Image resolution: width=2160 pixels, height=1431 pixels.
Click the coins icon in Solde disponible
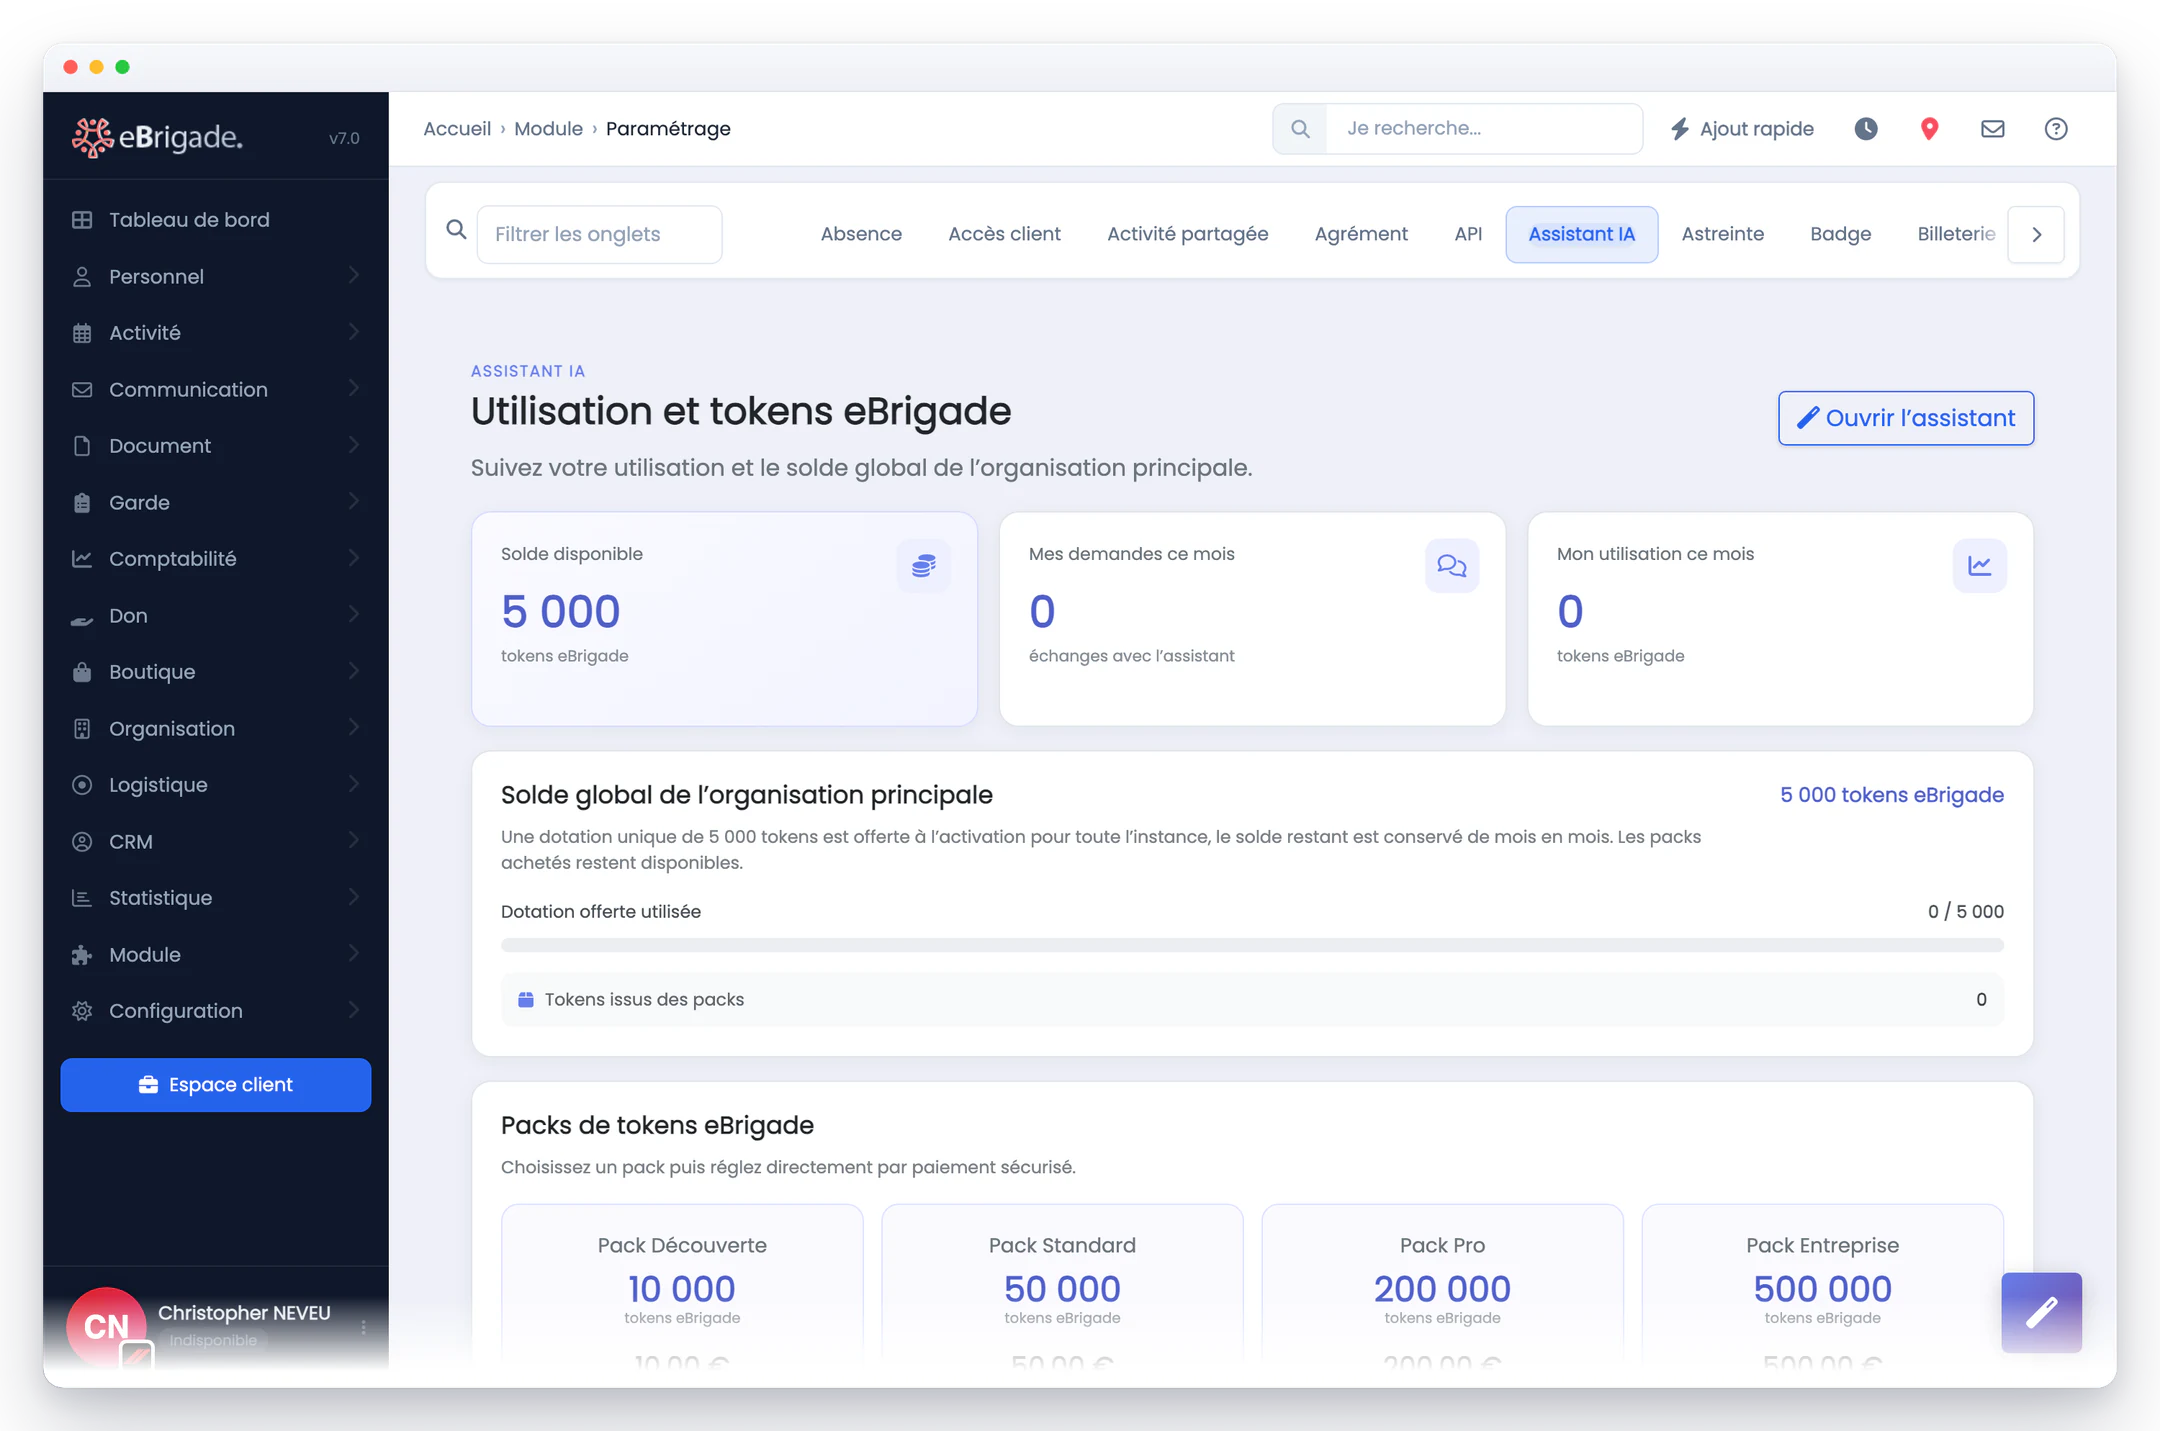924,566
